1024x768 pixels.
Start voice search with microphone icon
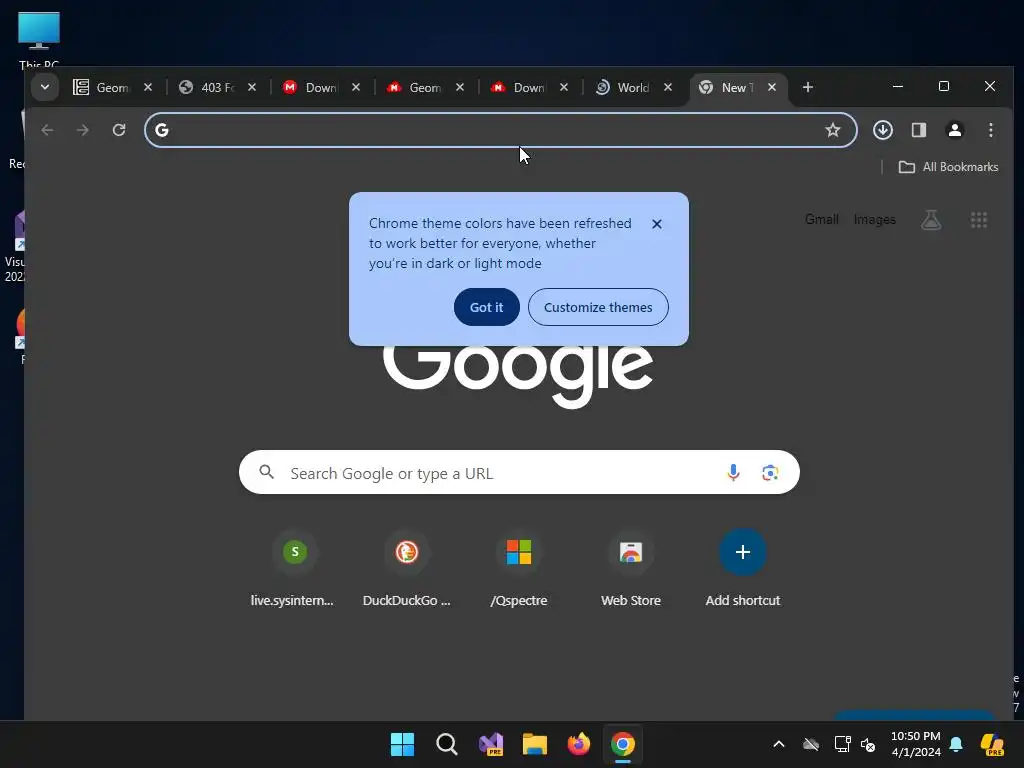733,472
